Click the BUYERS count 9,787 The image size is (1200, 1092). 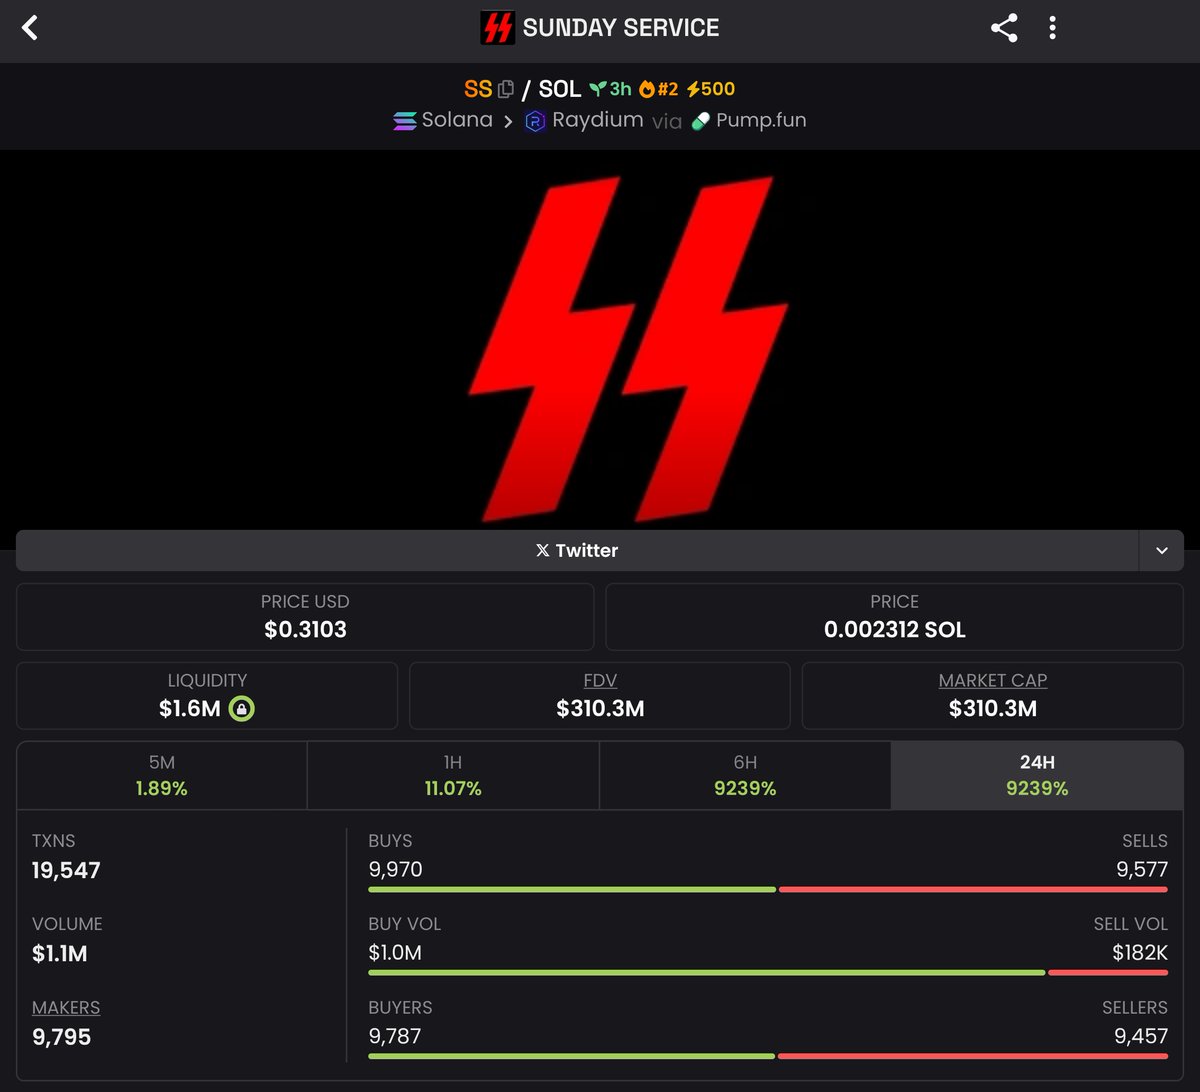click(395, 1036)
